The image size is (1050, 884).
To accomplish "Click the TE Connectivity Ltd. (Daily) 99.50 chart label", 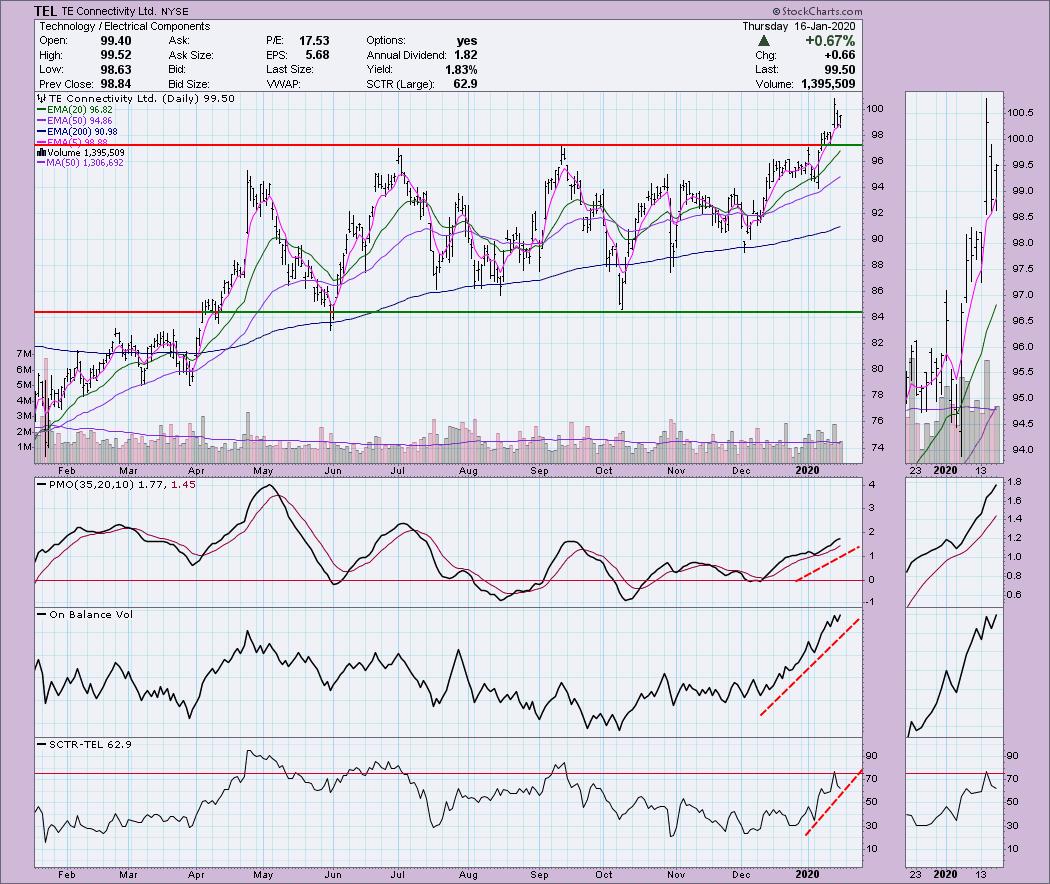I will [141, 98].
